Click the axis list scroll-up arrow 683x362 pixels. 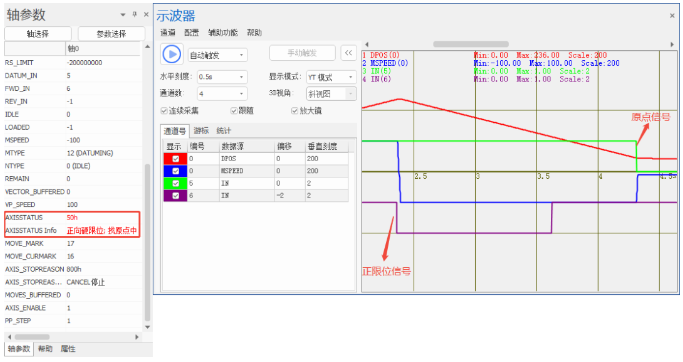click(x=148, y=46)
